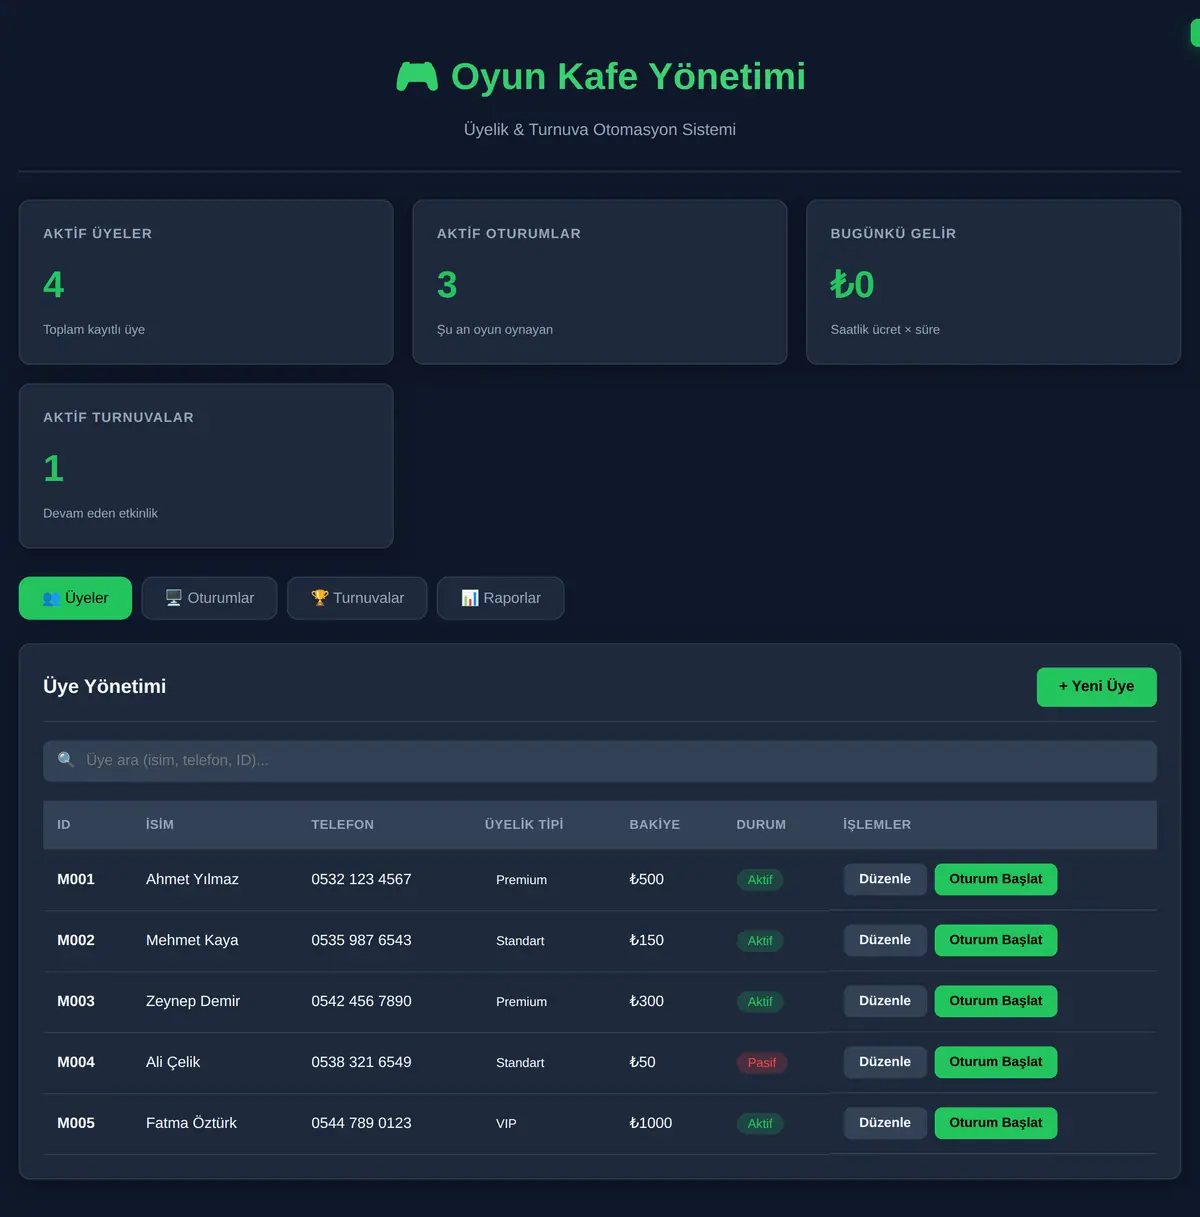Click the Telefon column header
This screenshot has height=1217, width=1200.
pyautogui.click(x=343, y=825)
